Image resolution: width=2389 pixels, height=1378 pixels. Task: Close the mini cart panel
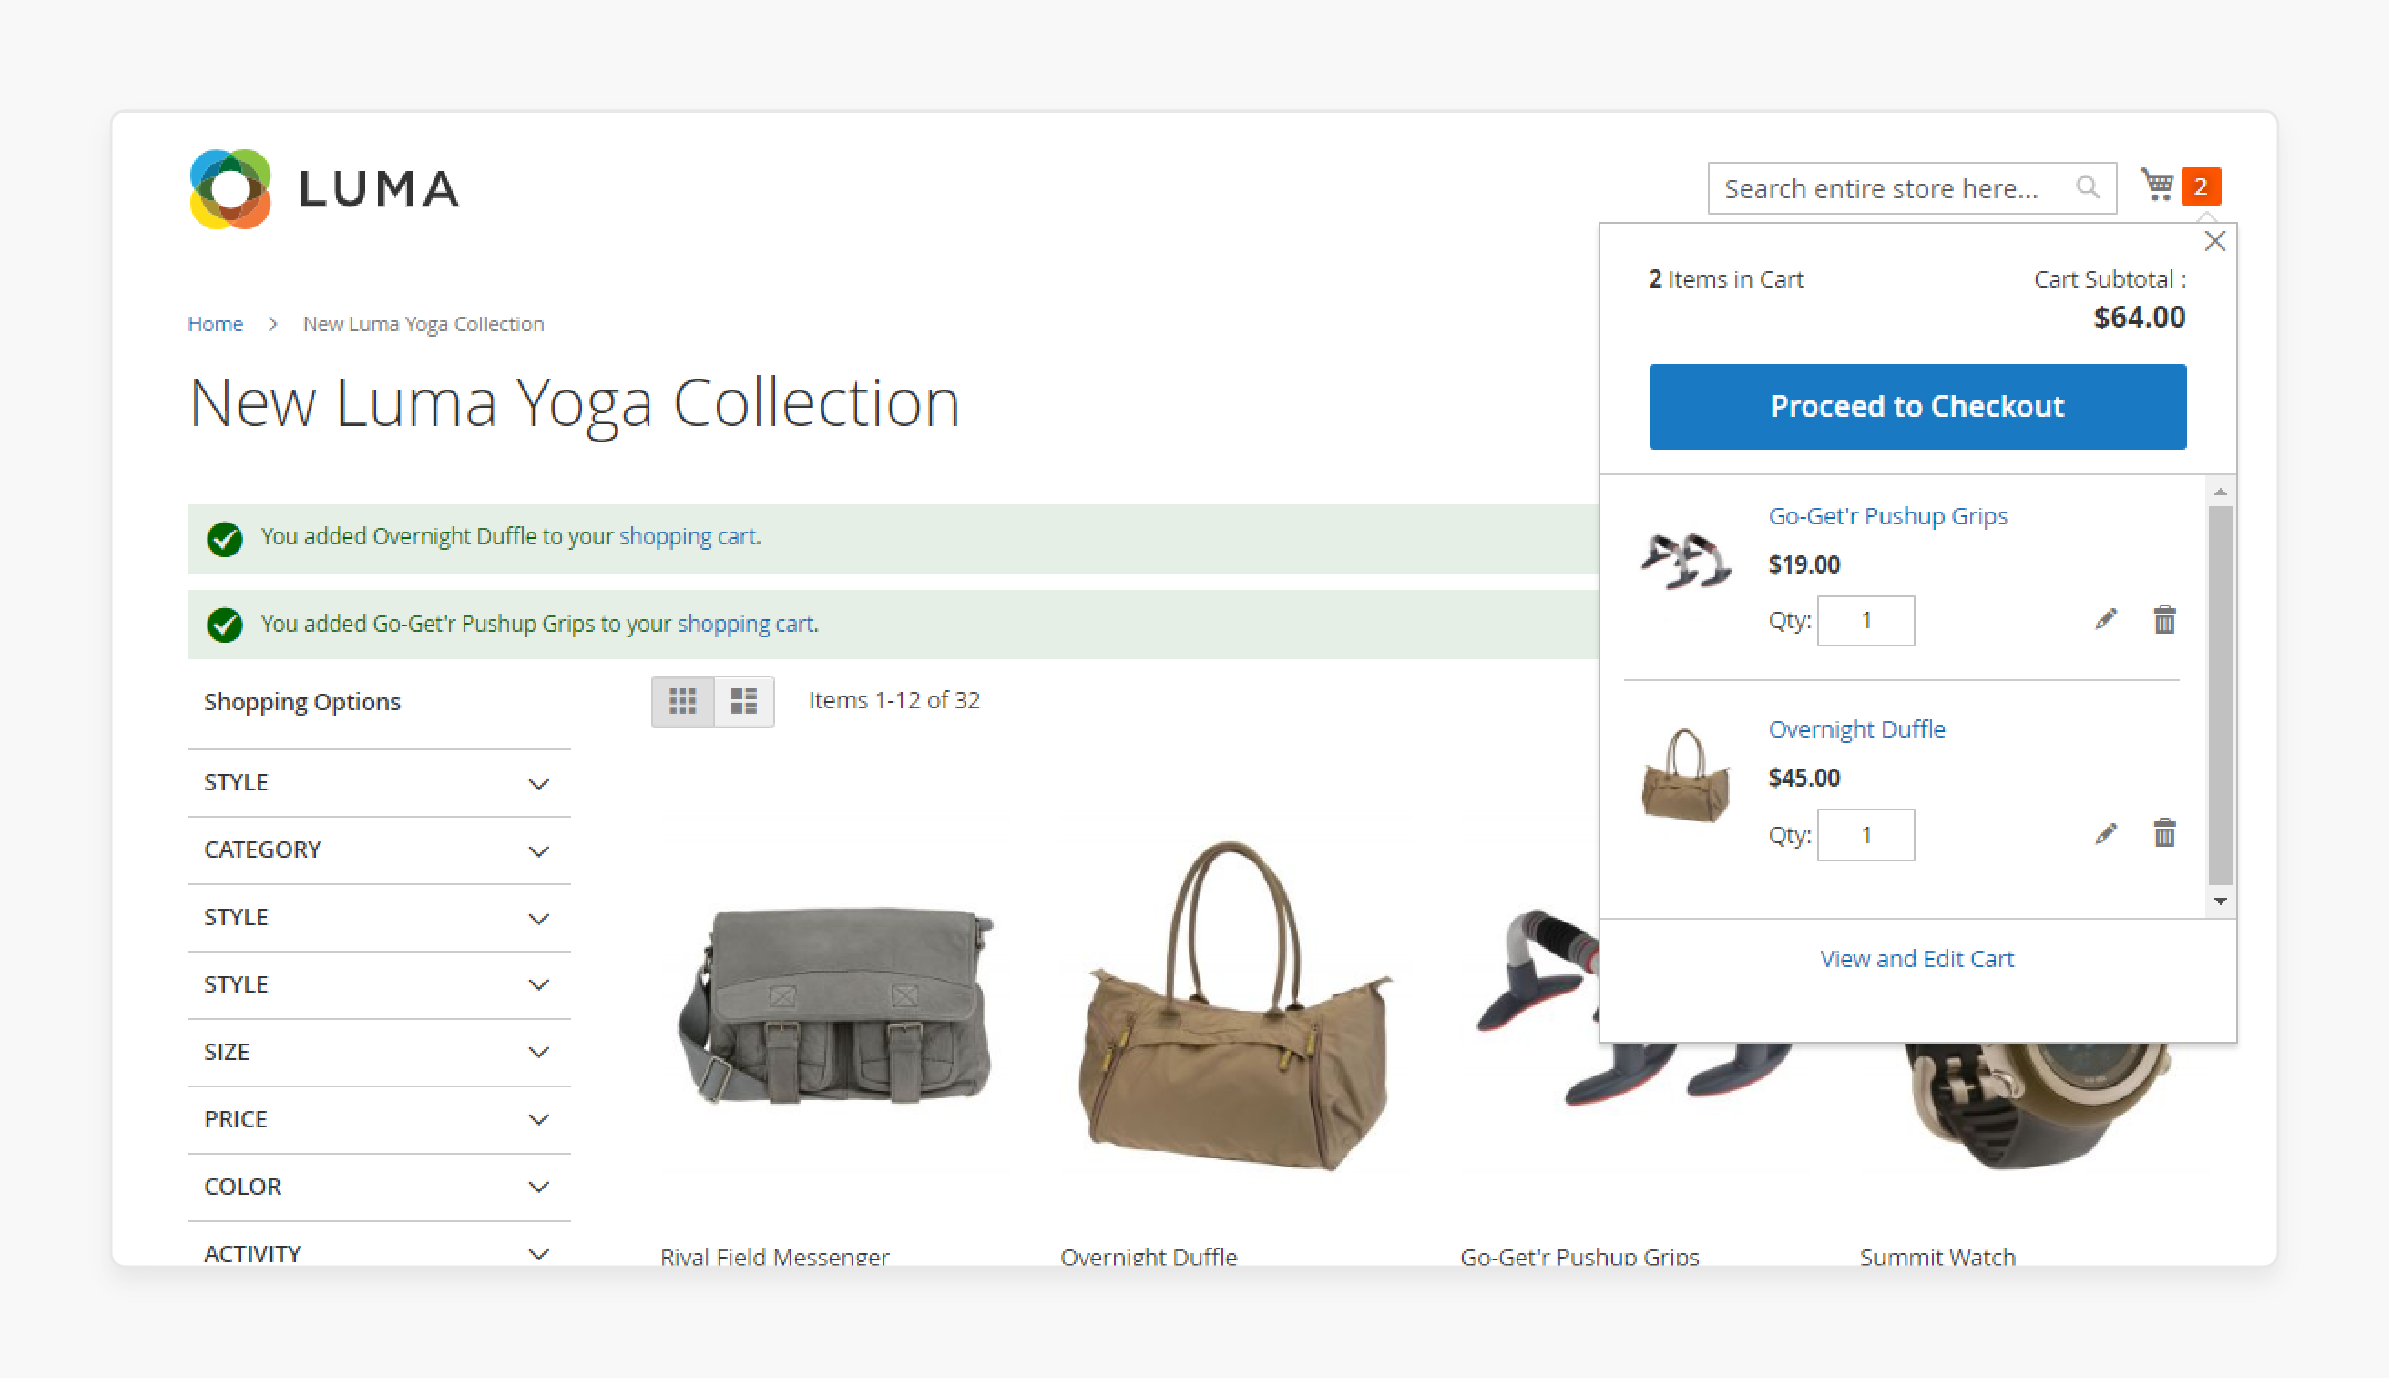(x=2214, y=241)
